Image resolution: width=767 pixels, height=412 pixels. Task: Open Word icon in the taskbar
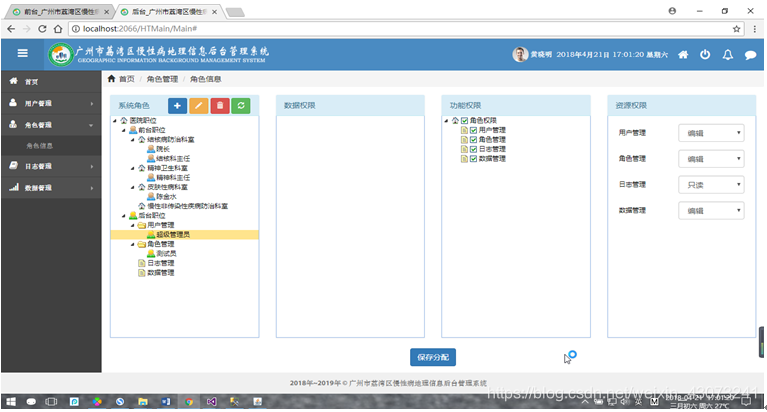tap(166, 402)
